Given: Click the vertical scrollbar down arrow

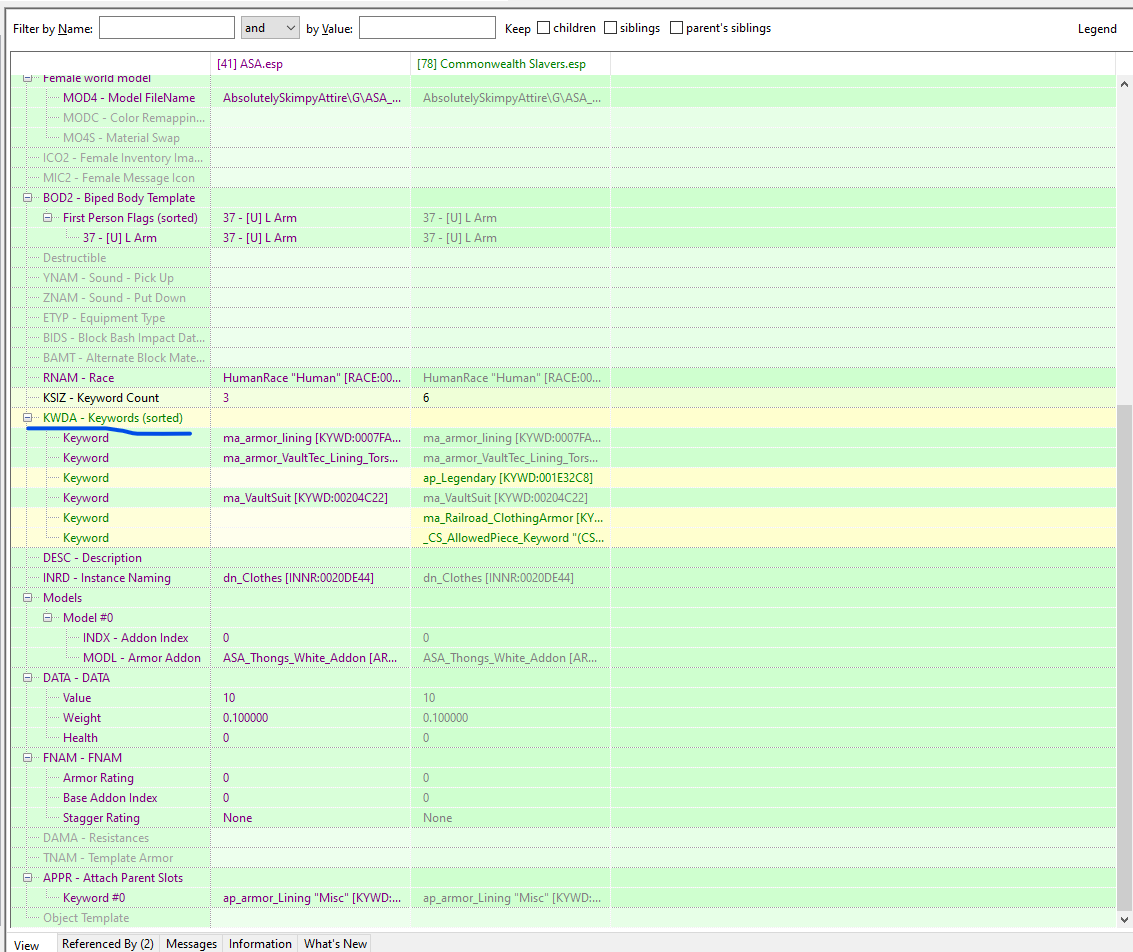Looking at the screenshot, I should [x=1124, y=919].
